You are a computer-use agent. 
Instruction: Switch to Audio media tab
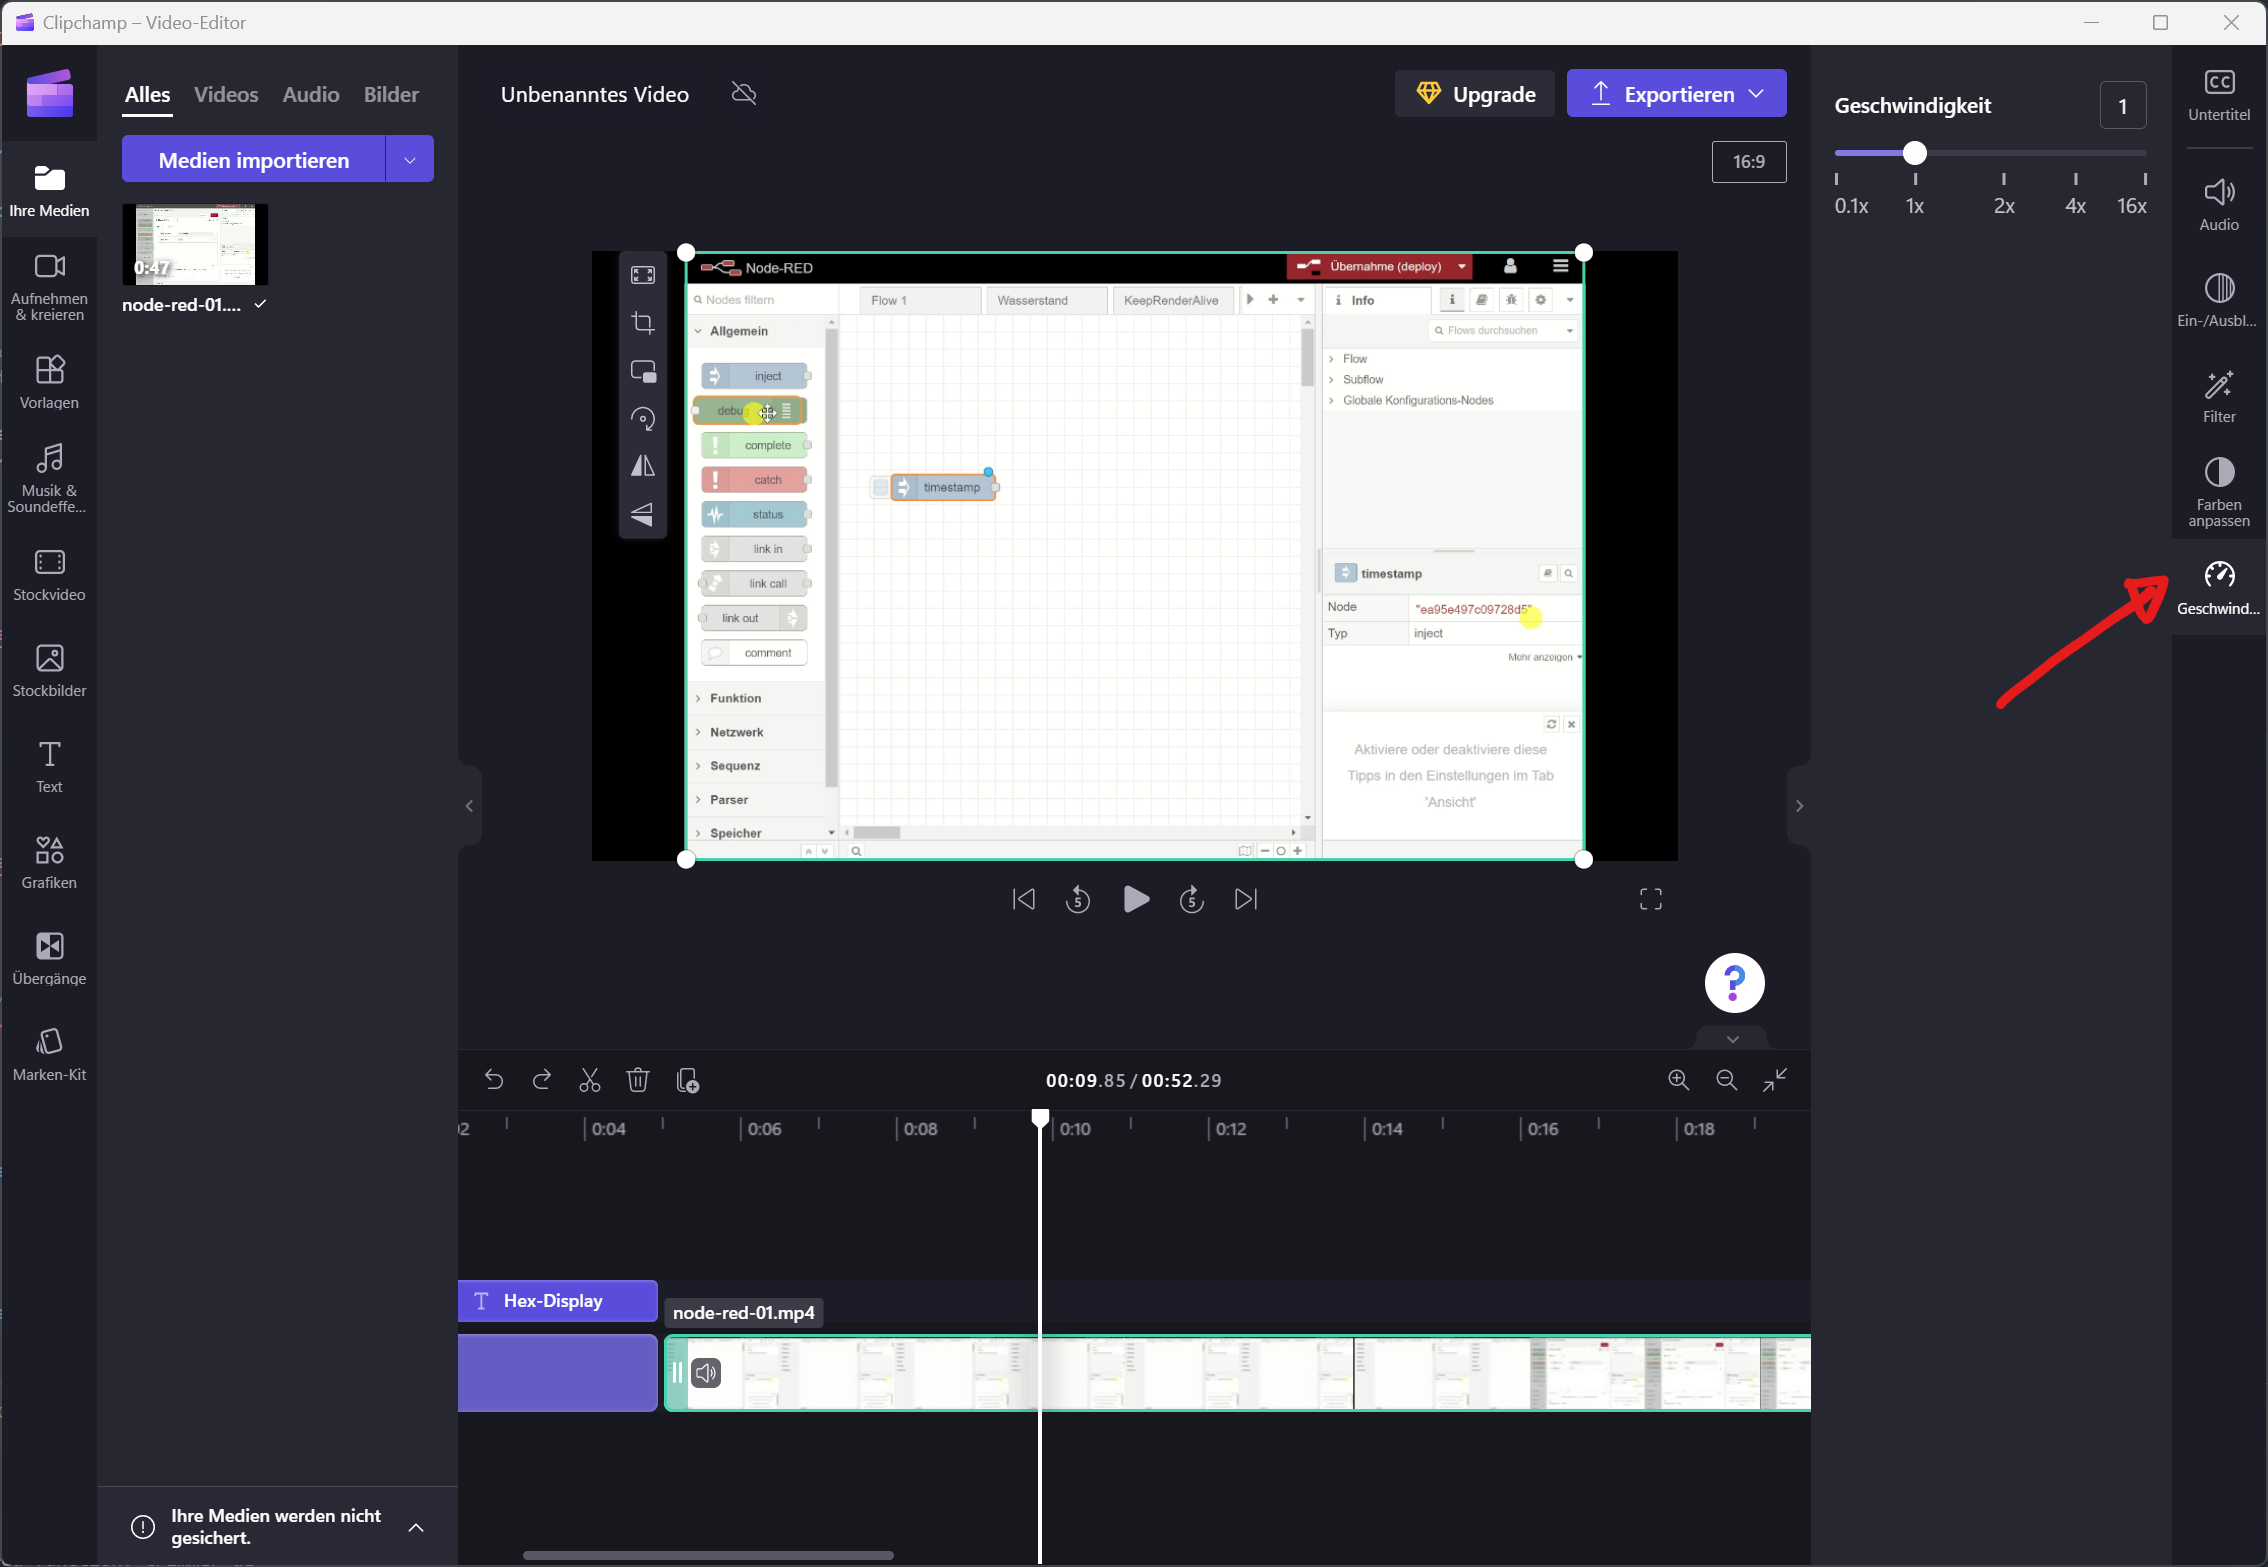(311, 94)
